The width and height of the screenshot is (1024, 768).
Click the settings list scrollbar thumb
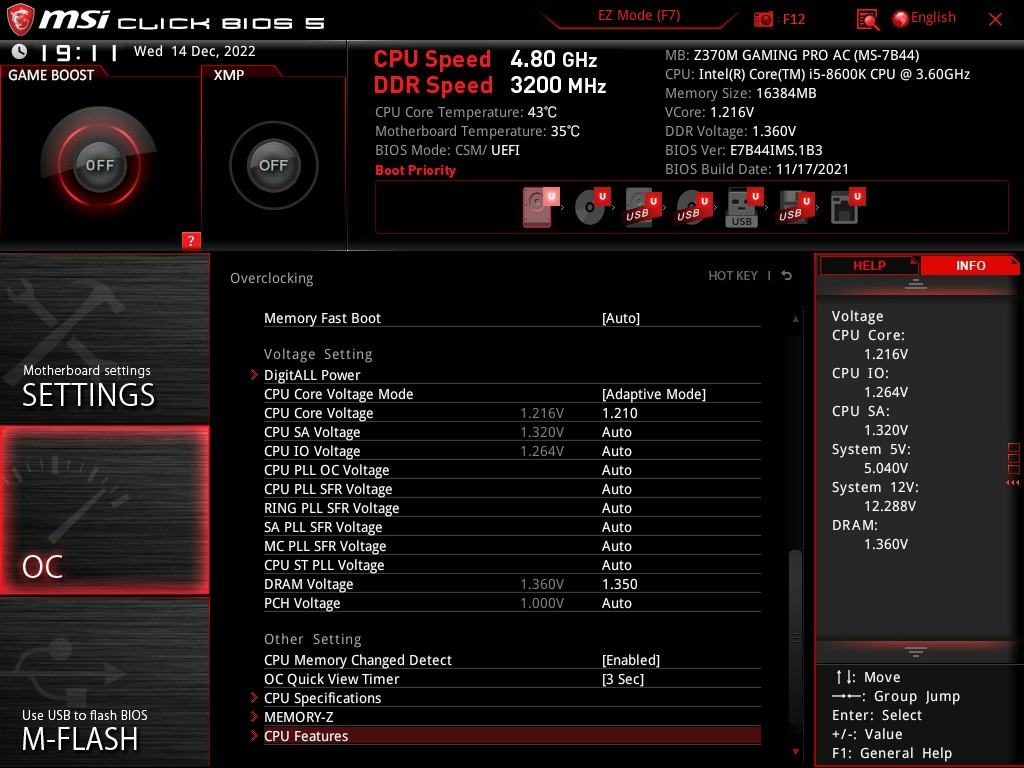point(795,637)
